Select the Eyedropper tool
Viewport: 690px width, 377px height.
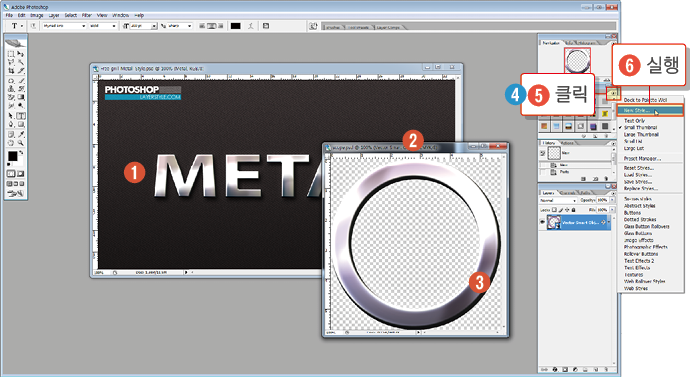pos(21,135)
